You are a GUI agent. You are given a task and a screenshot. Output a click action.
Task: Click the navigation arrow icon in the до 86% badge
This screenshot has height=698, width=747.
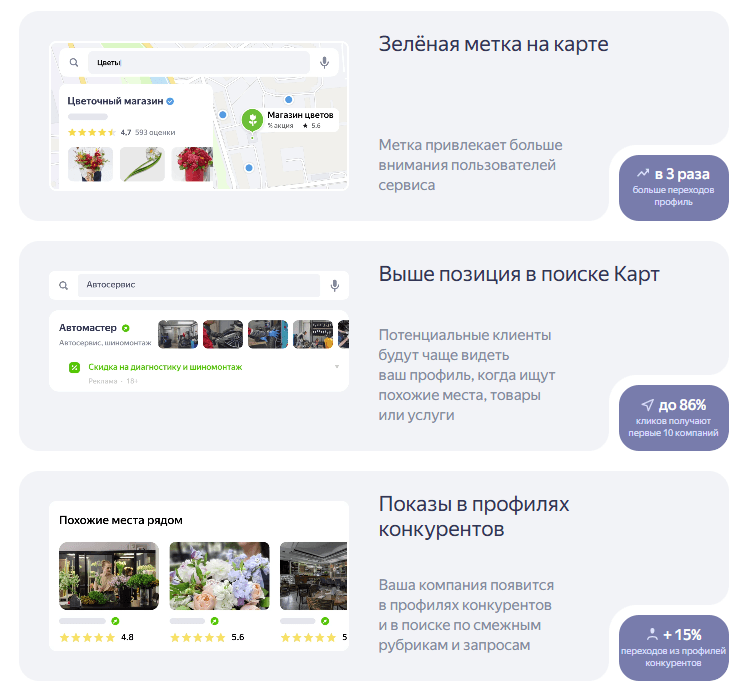click(x=647, y=405)
